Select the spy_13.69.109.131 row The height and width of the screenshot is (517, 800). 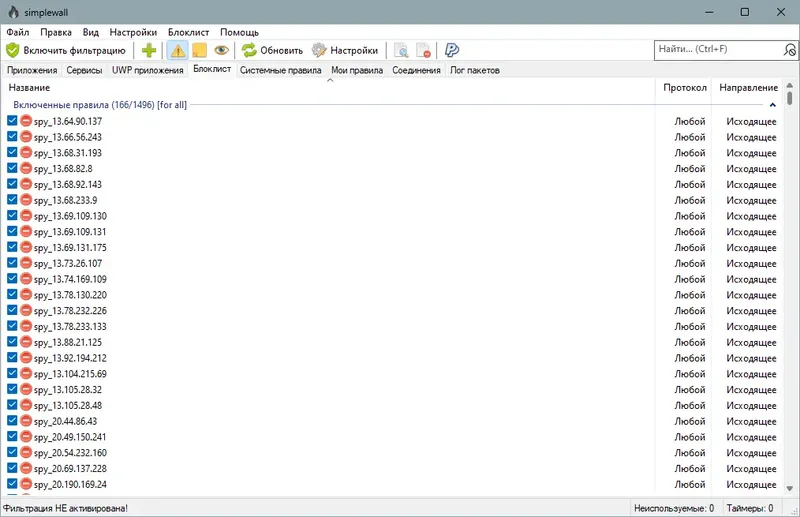point(392,232)
